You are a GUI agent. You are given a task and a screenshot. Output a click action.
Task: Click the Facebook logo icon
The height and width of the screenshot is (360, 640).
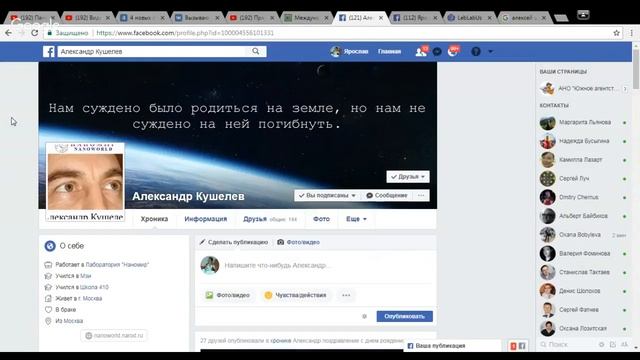[49, 51]
